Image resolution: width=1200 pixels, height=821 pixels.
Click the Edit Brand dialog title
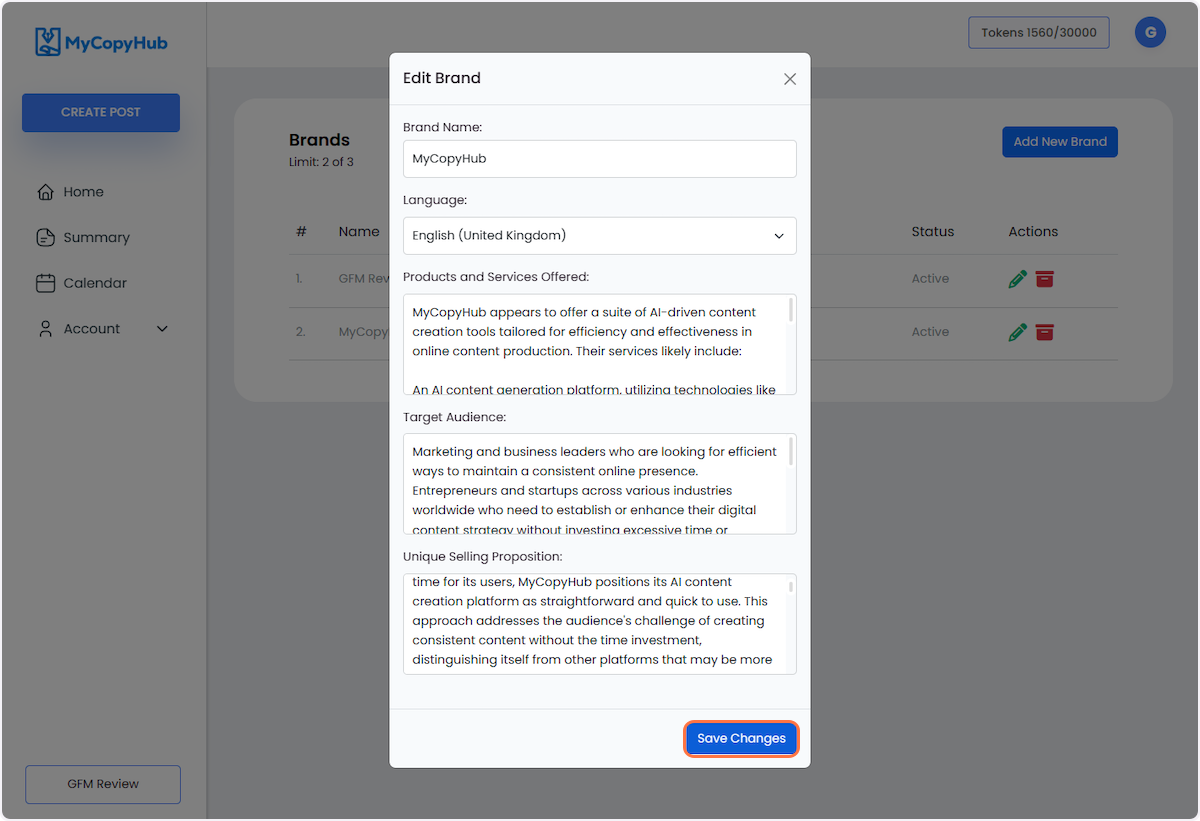(442, 78)
